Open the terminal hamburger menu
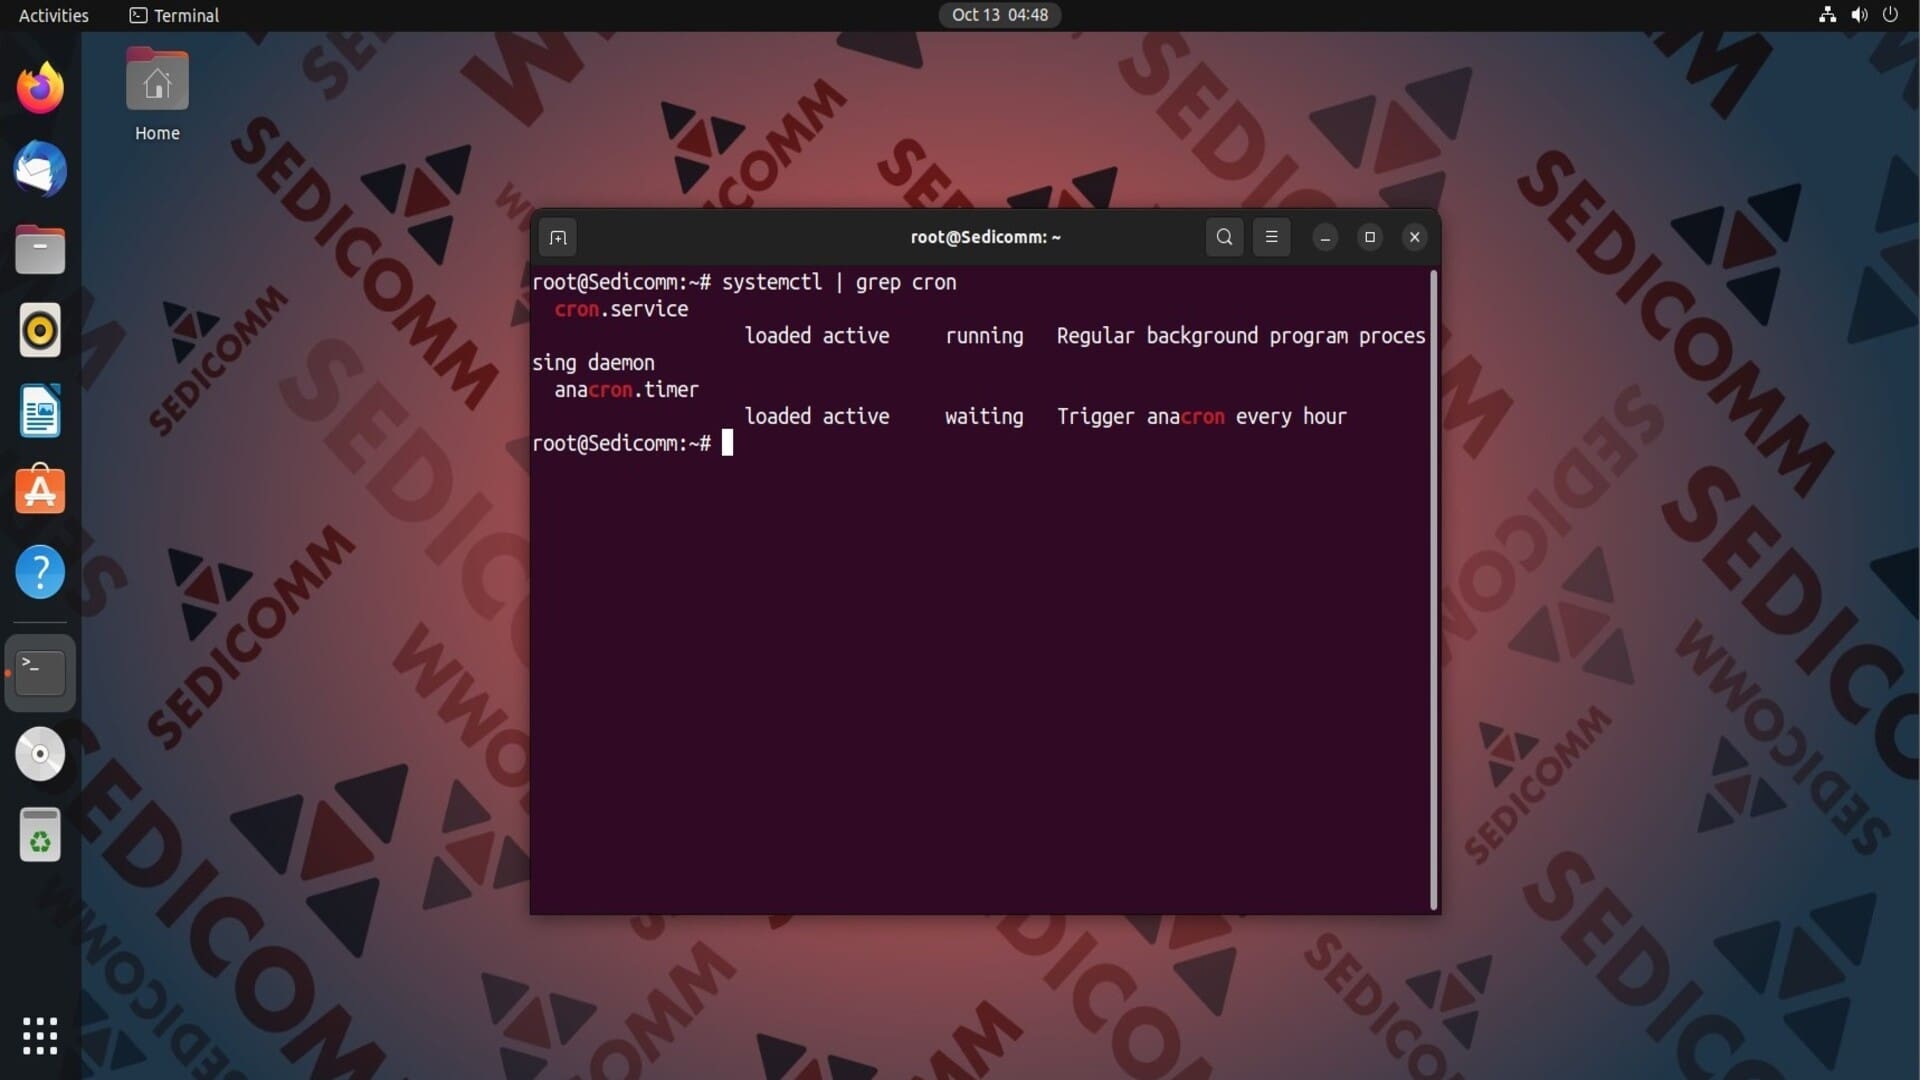1920x1080 pixels. coord(1271,237)
